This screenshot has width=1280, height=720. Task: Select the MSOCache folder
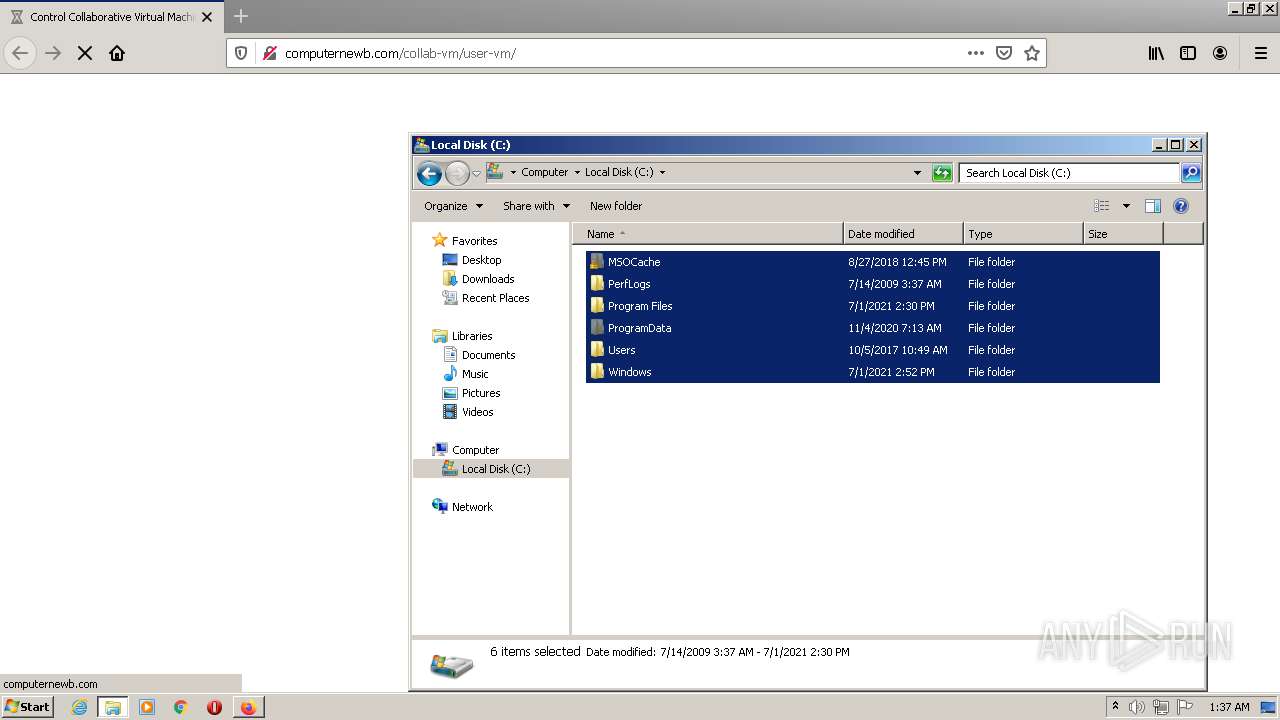pos(872,262)
